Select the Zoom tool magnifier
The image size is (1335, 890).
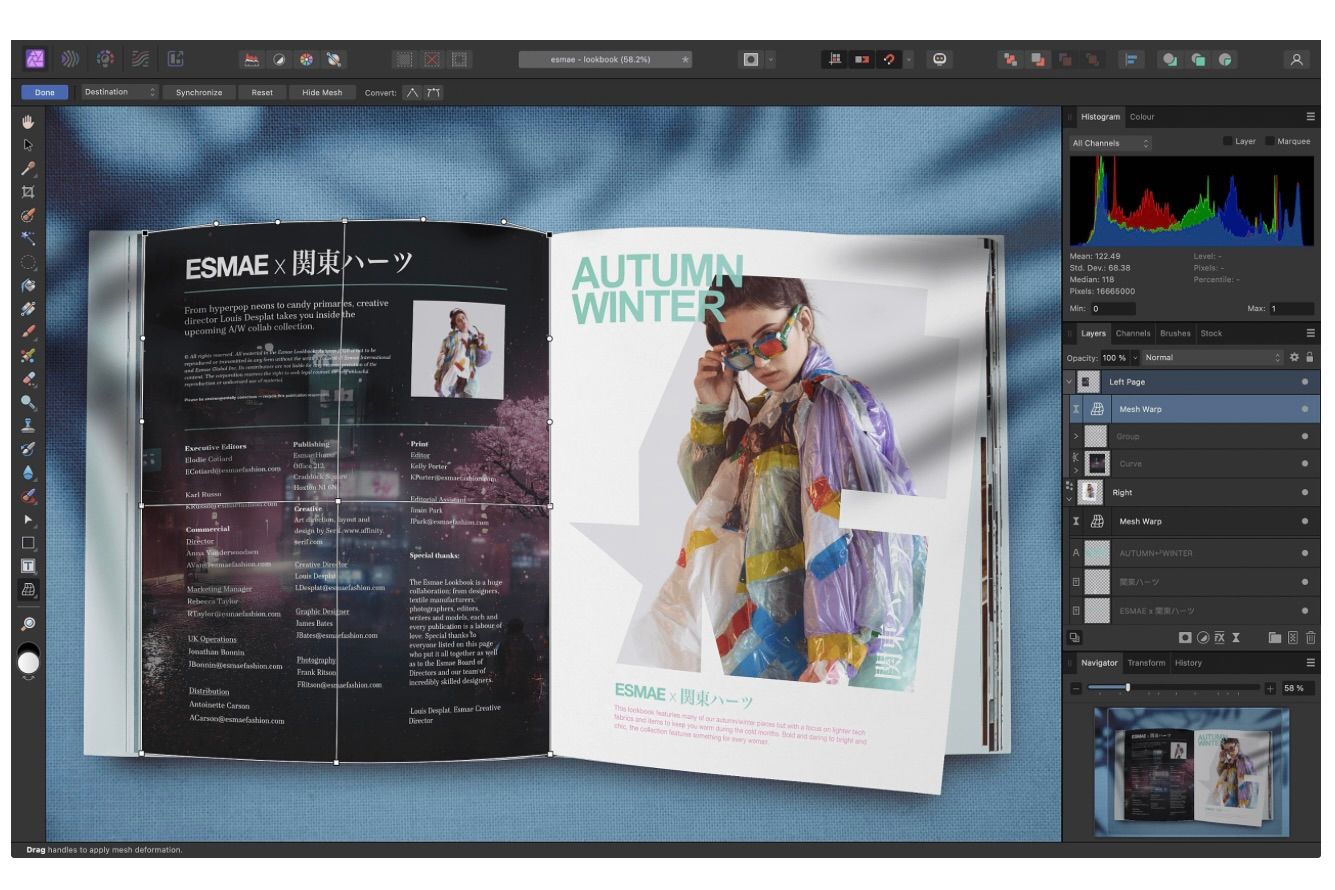[28, 624]
